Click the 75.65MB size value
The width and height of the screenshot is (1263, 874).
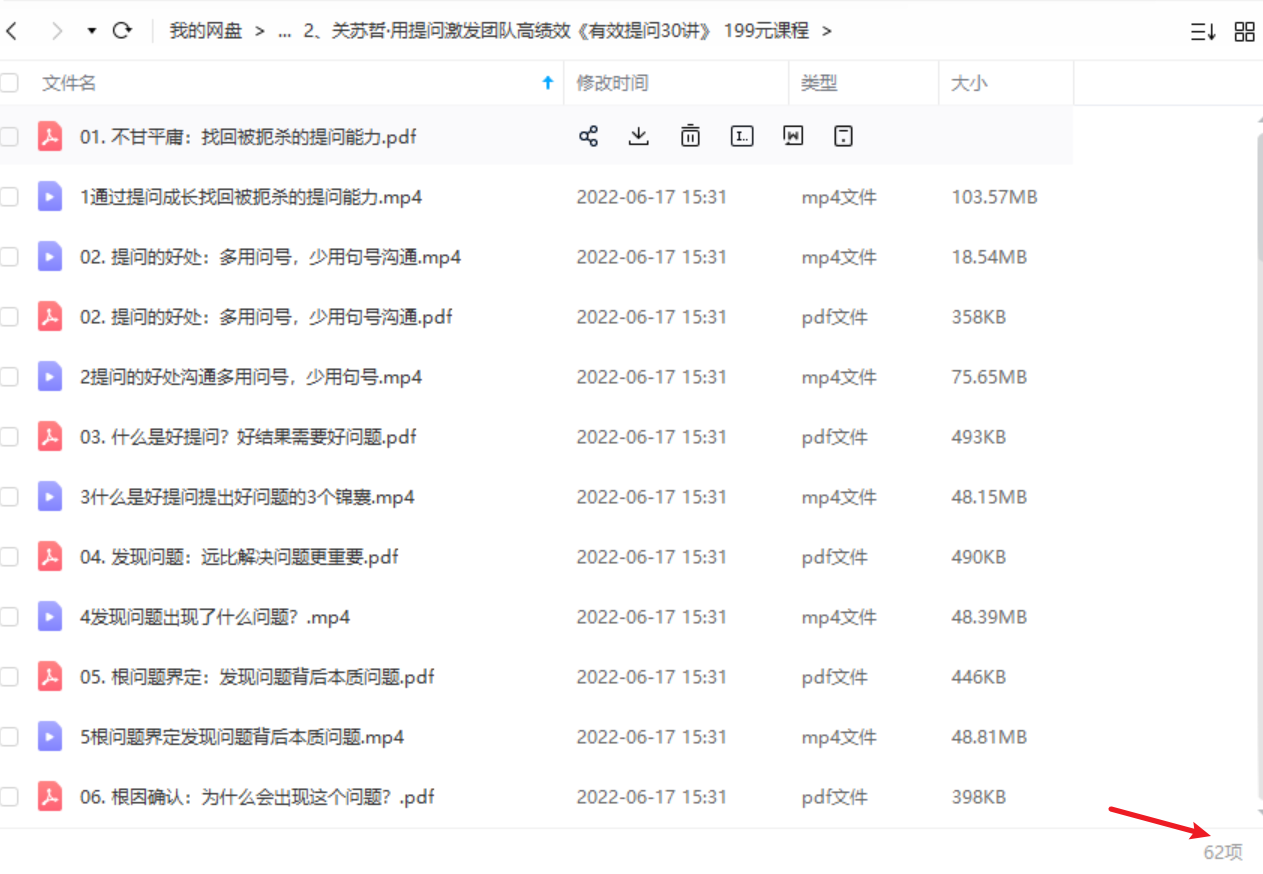coord(989,377)
